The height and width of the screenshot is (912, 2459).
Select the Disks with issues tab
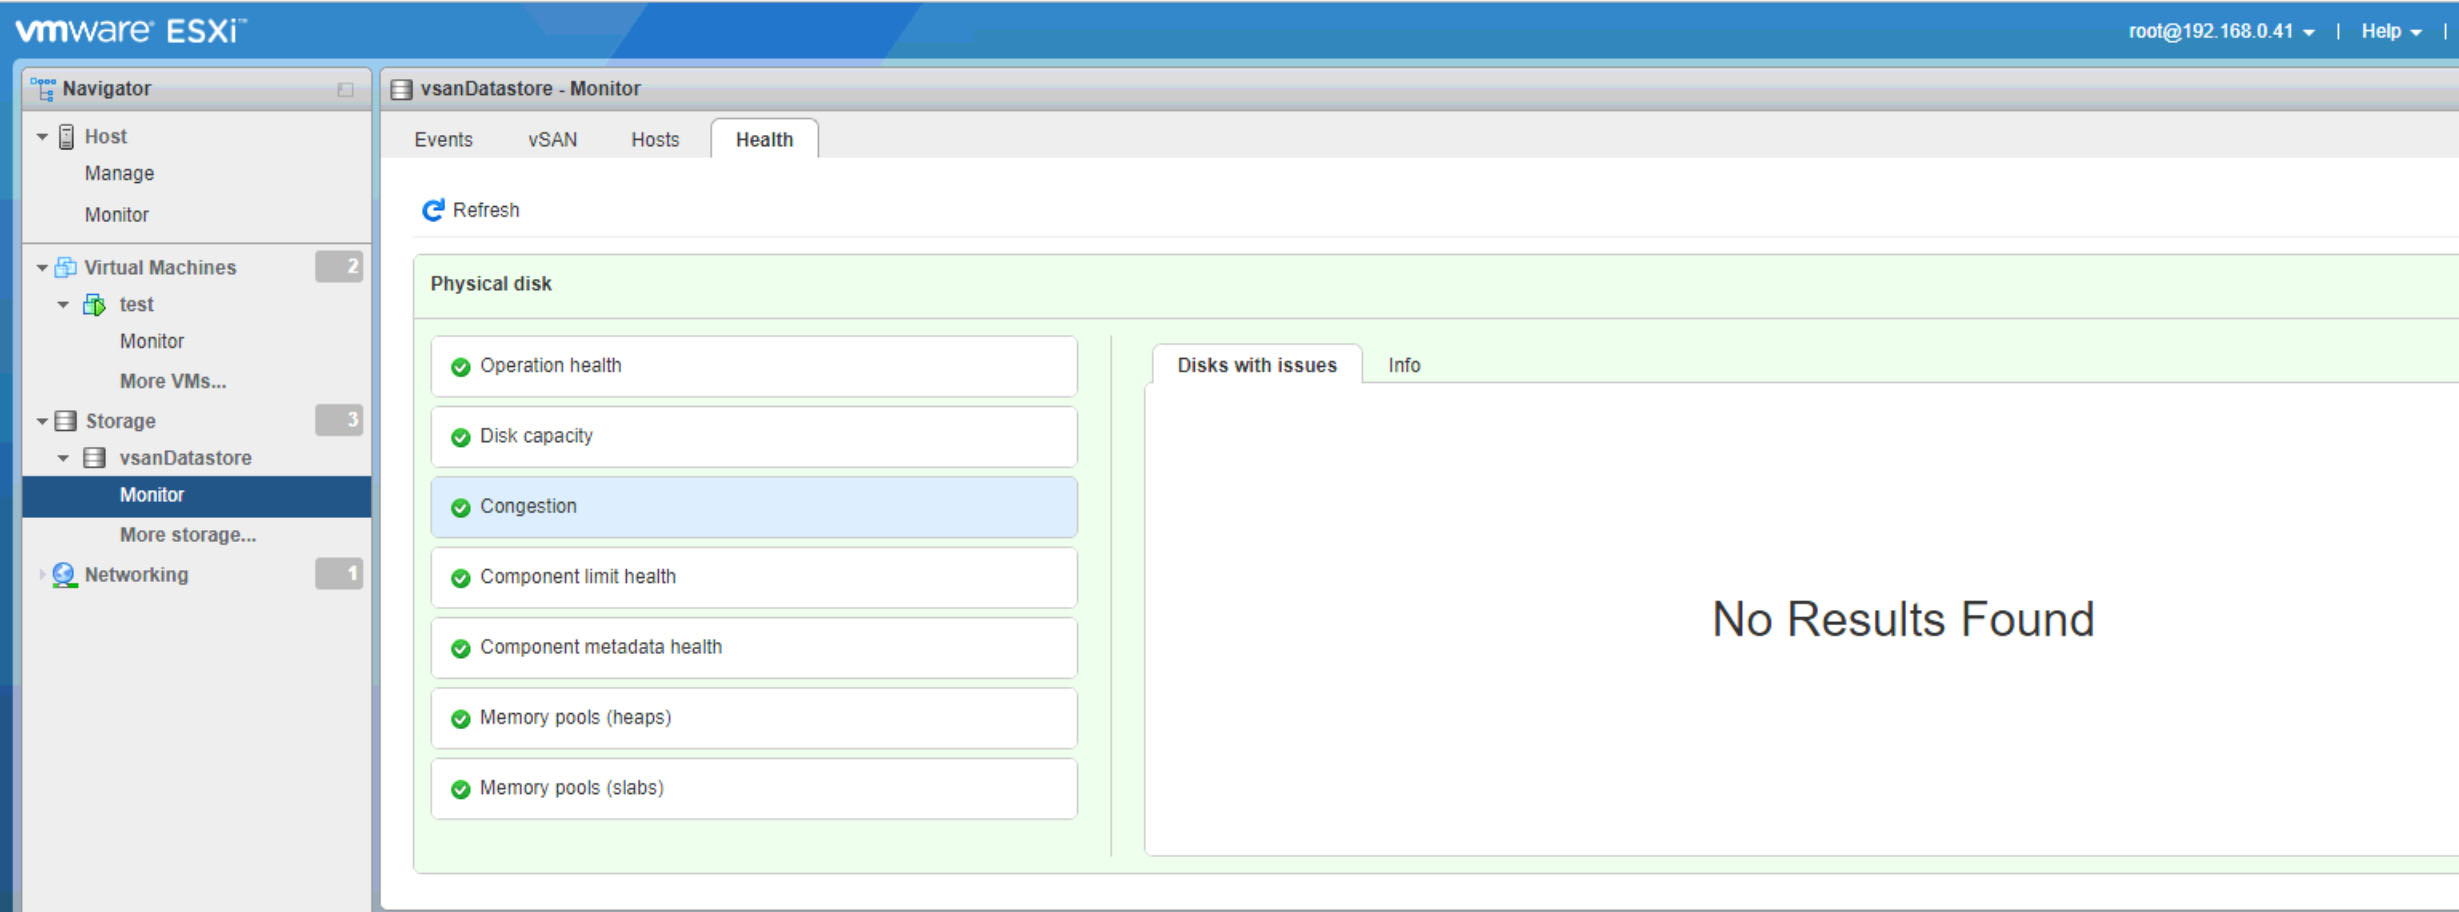coord(1257,365)
